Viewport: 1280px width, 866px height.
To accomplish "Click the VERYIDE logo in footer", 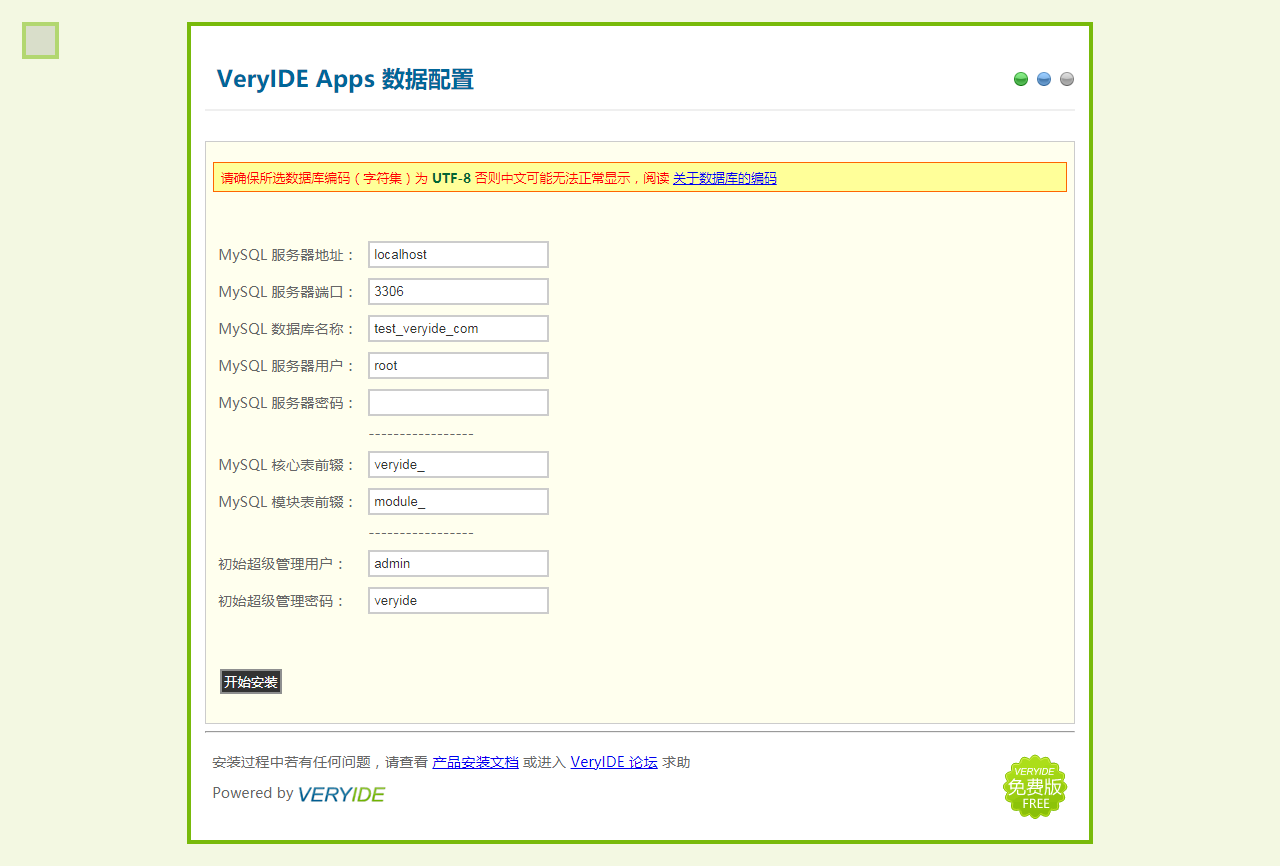I will pos(341,794).
